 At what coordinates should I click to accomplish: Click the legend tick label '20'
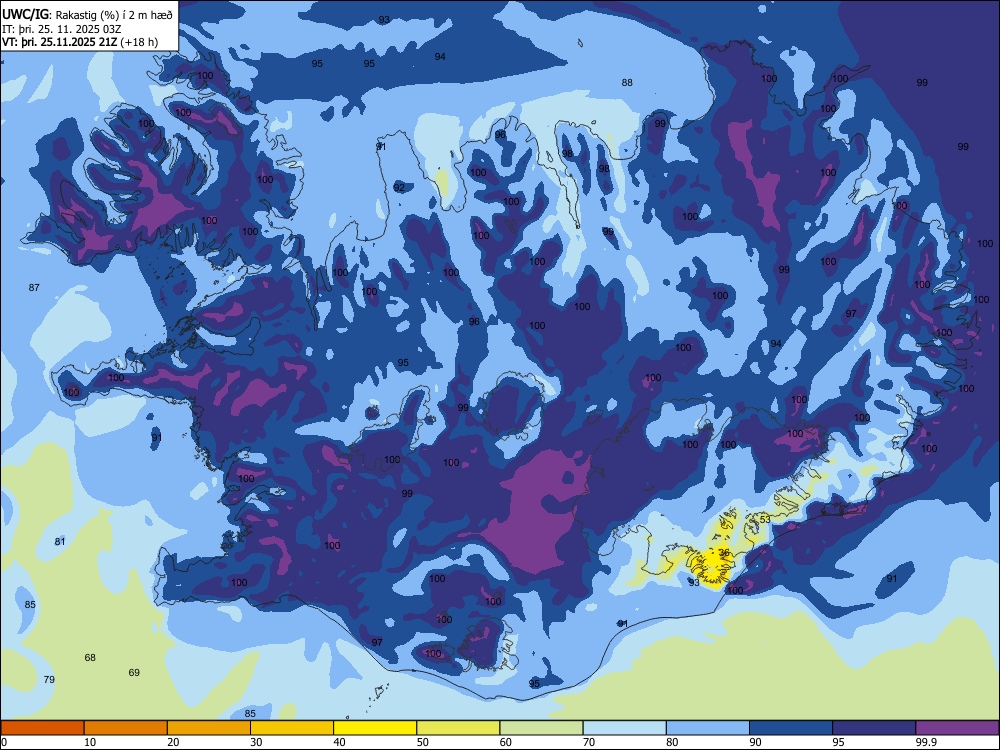(x=173, y=742)
